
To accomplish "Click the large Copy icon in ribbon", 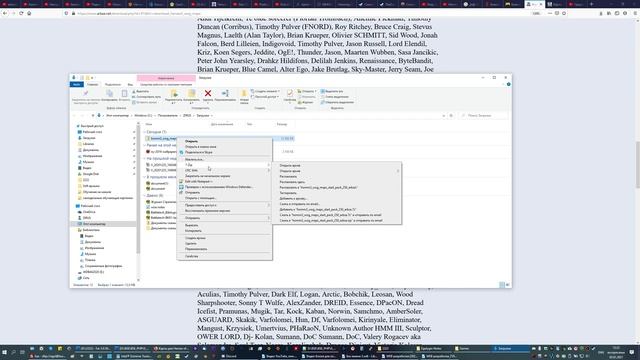I will coord(109,94).
